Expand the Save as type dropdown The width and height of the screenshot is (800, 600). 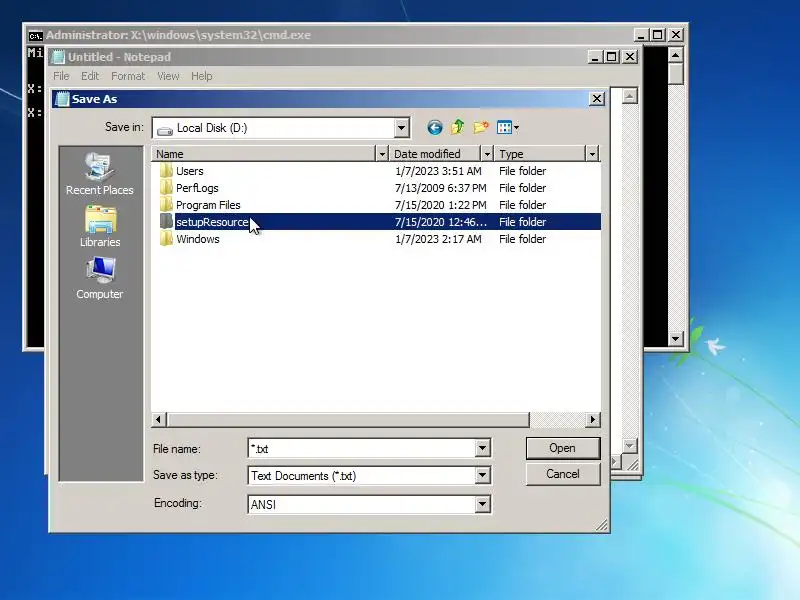482,476
